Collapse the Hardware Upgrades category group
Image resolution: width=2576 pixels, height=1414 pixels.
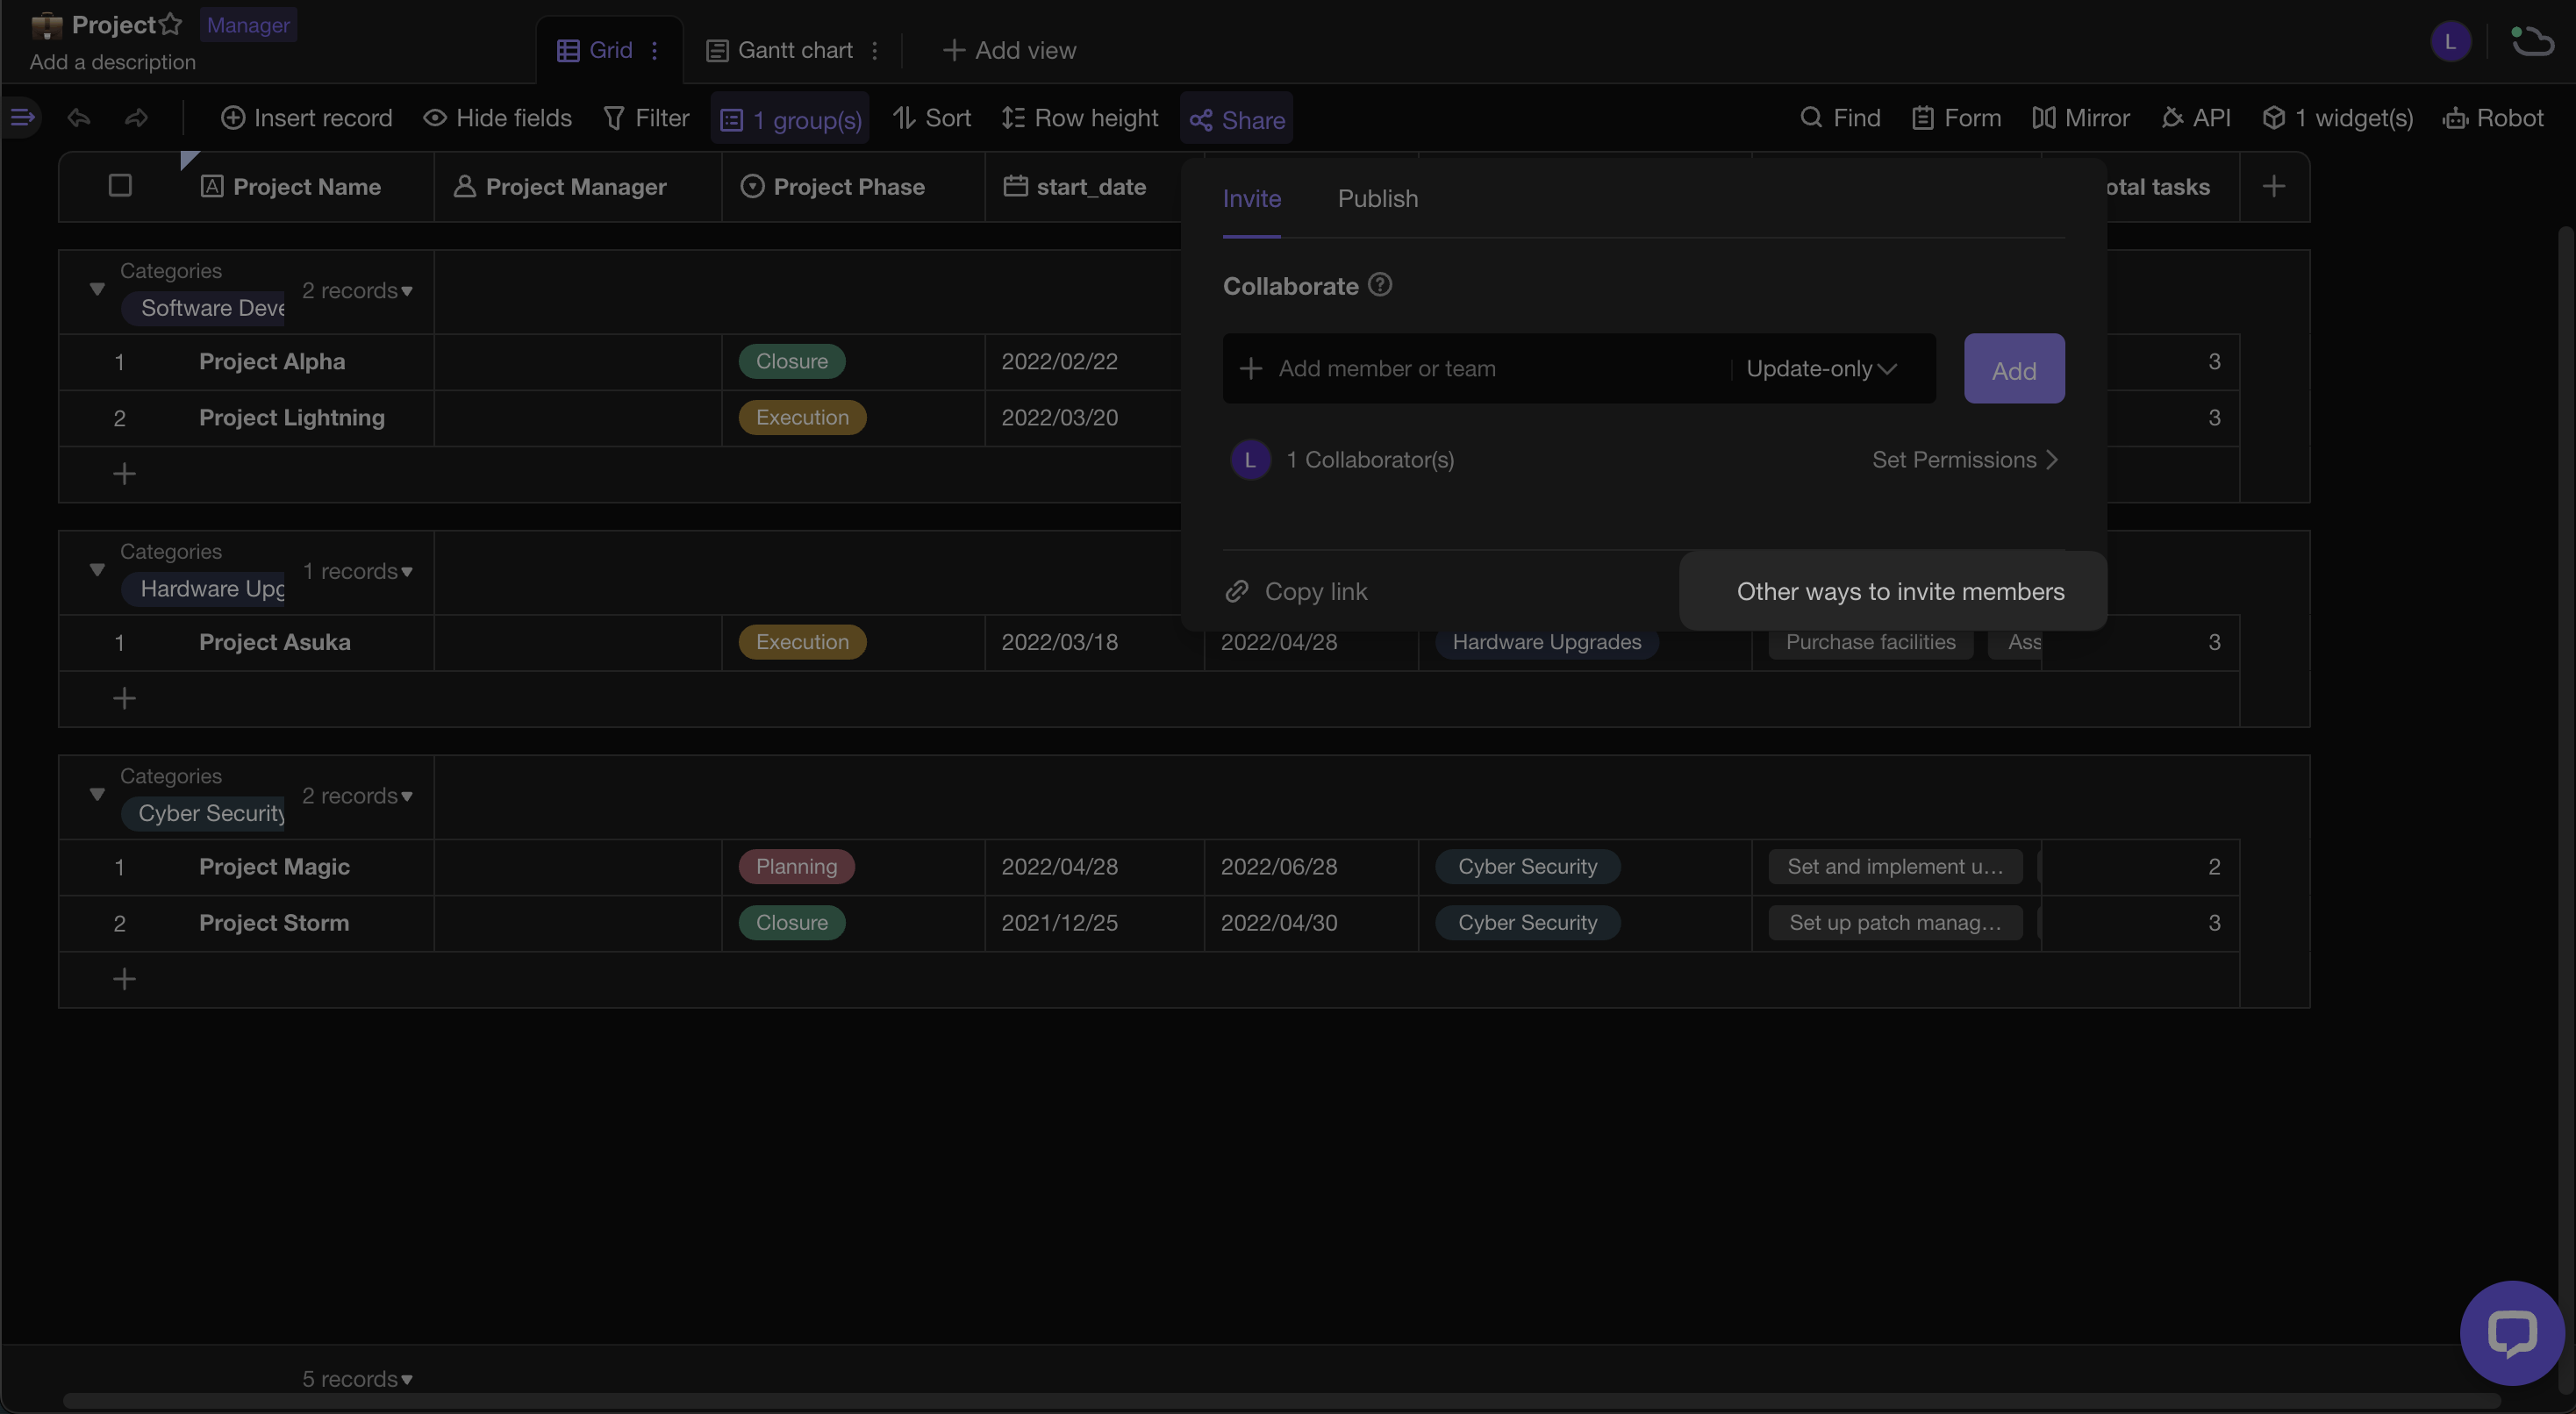97,571
